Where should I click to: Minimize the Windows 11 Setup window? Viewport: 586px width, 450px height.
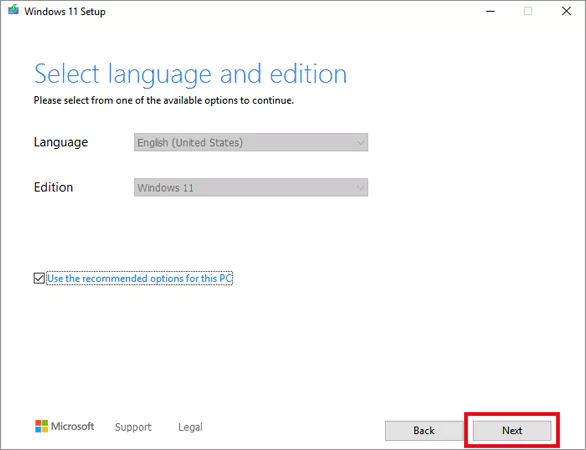490,11
